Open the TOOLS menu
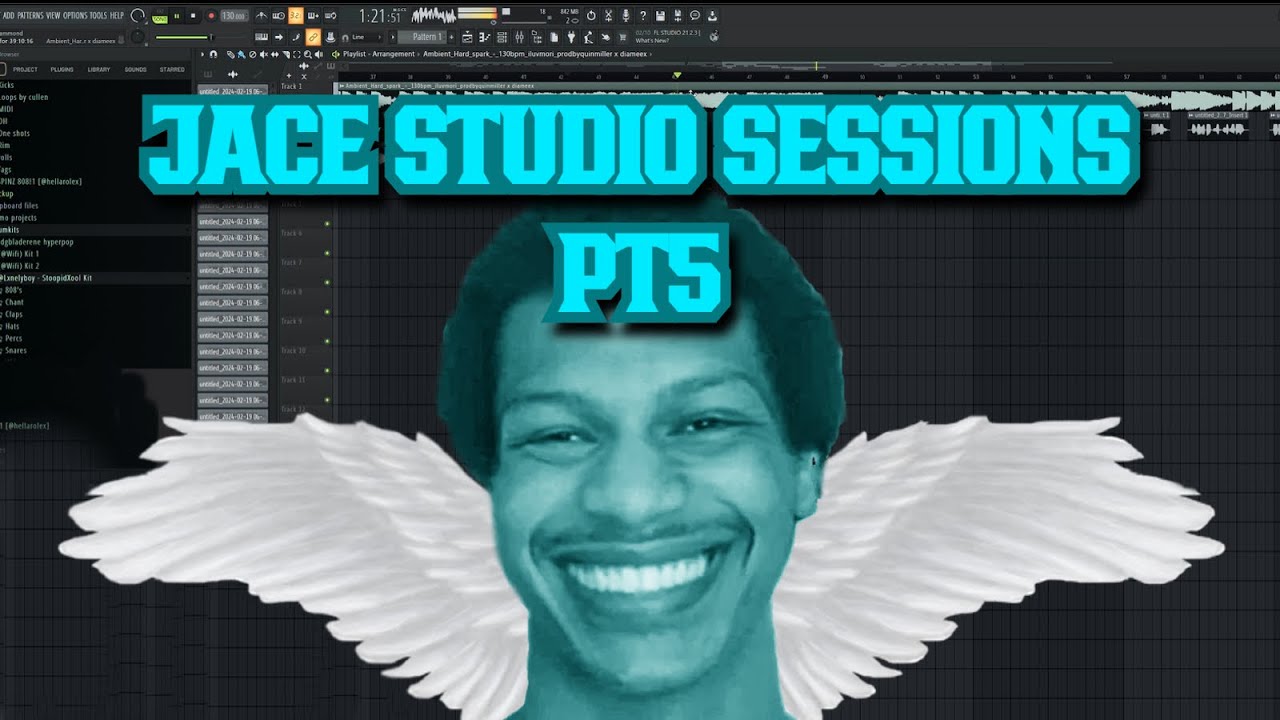1280x720 pixels. point(98,16)
